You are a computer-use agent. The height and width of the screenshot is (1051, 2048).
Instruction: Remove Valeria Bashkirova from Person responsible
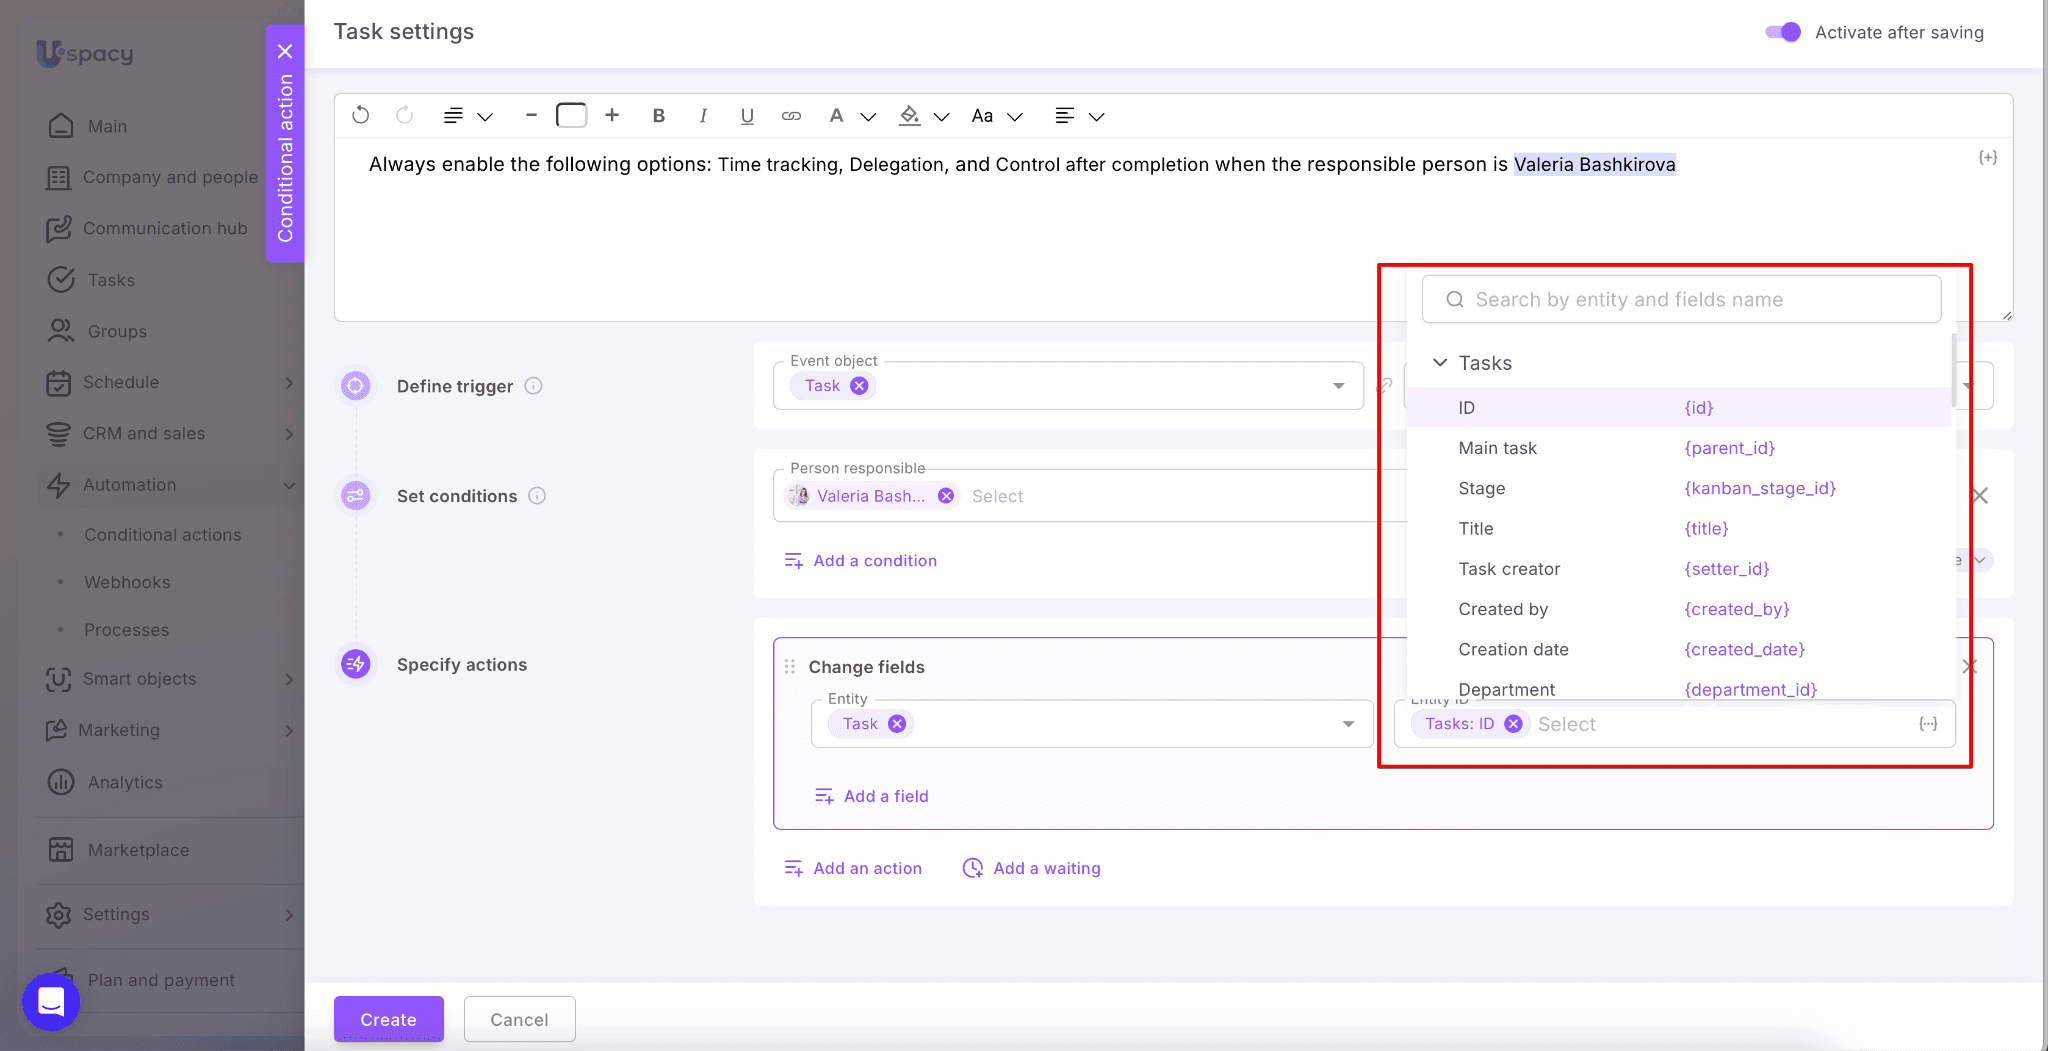(x=946, y=496)
